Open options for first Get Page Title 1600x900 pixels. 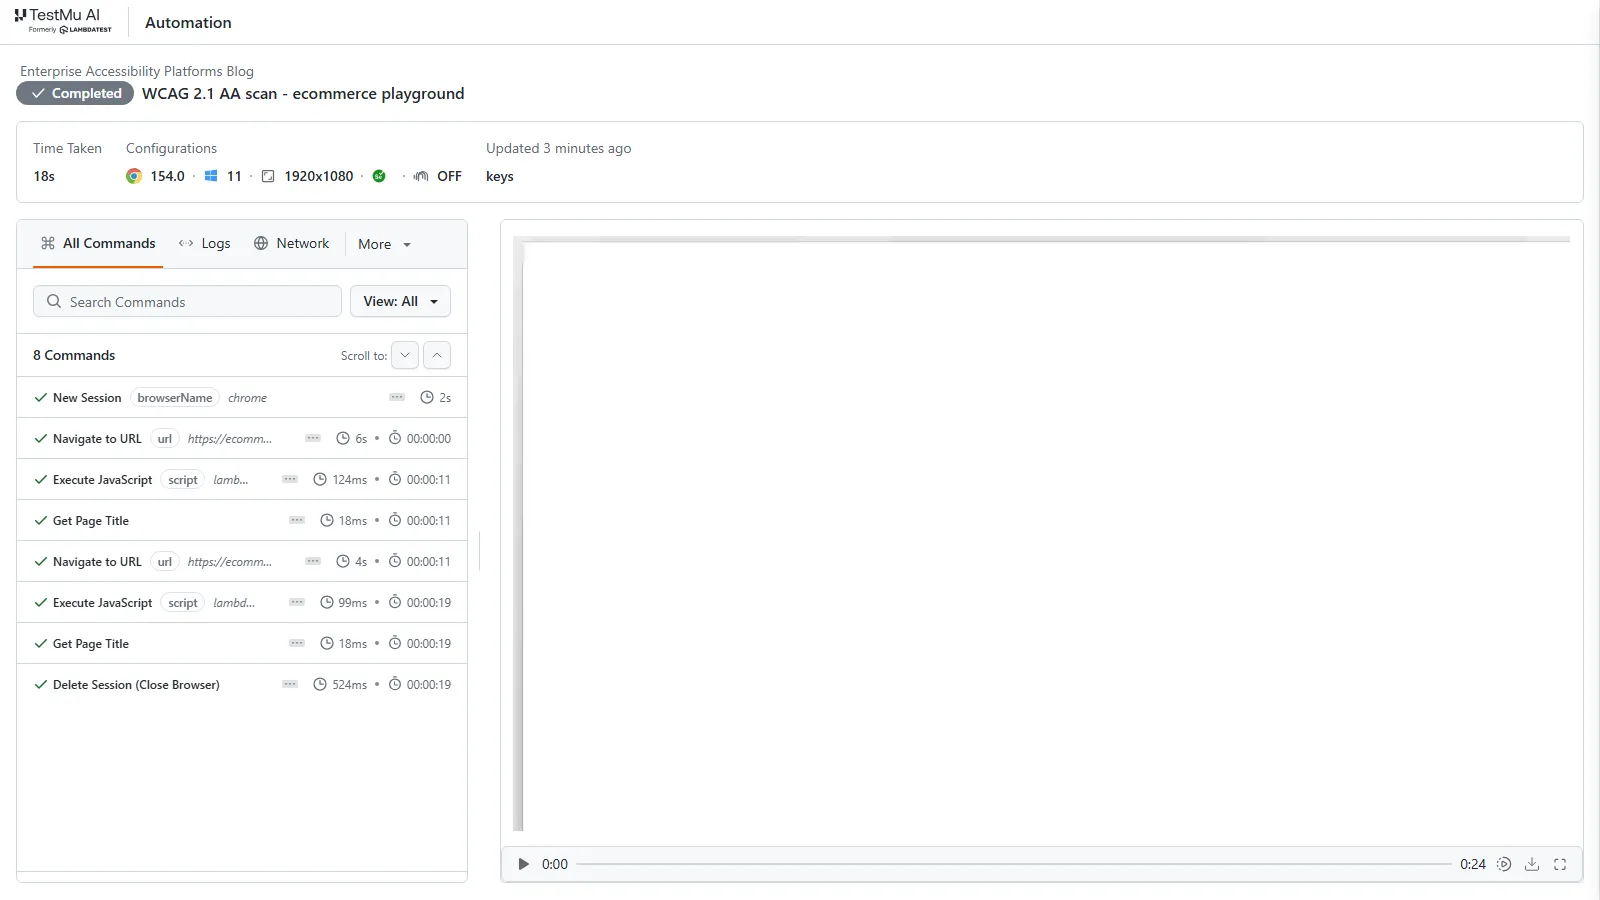pyautogui.click(x=297, y=520)
